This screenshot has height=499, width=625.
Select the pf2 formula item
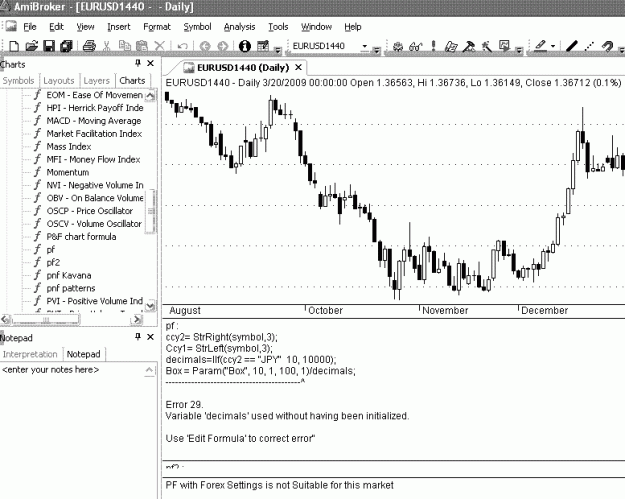53,262
